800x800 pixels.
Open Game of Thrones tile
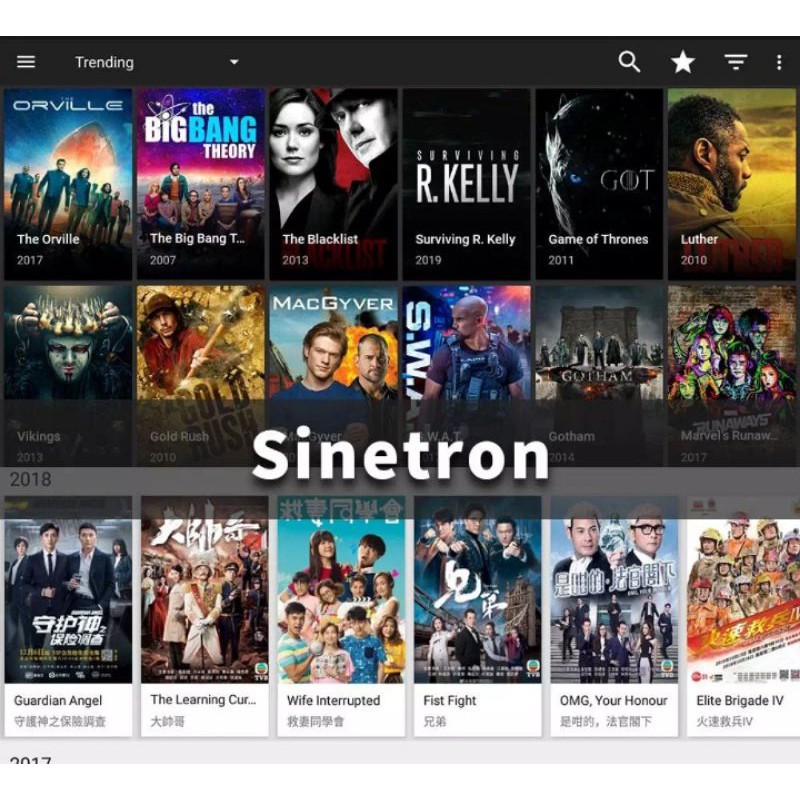tap(599, 184)
